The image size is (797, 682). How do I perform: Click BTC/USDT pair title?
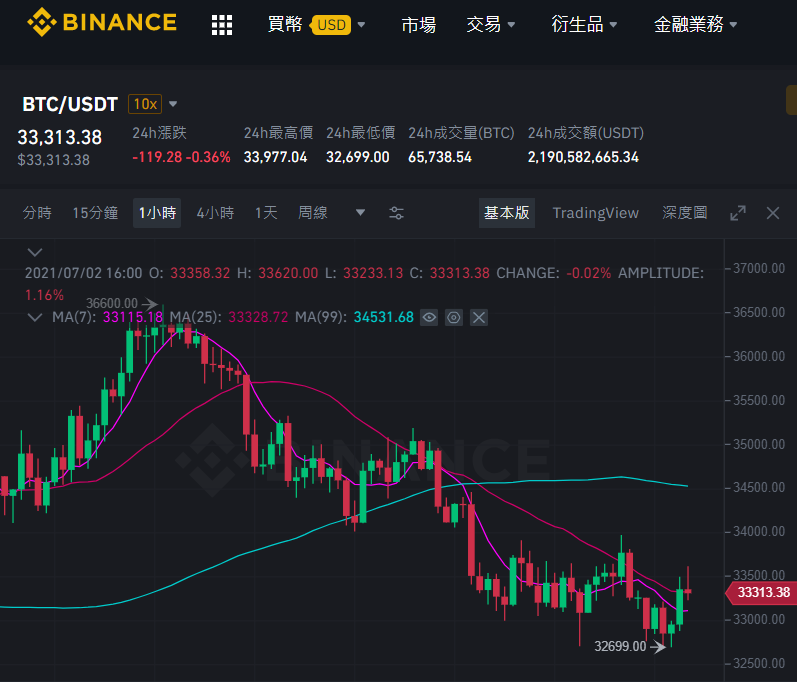[70, 104]
